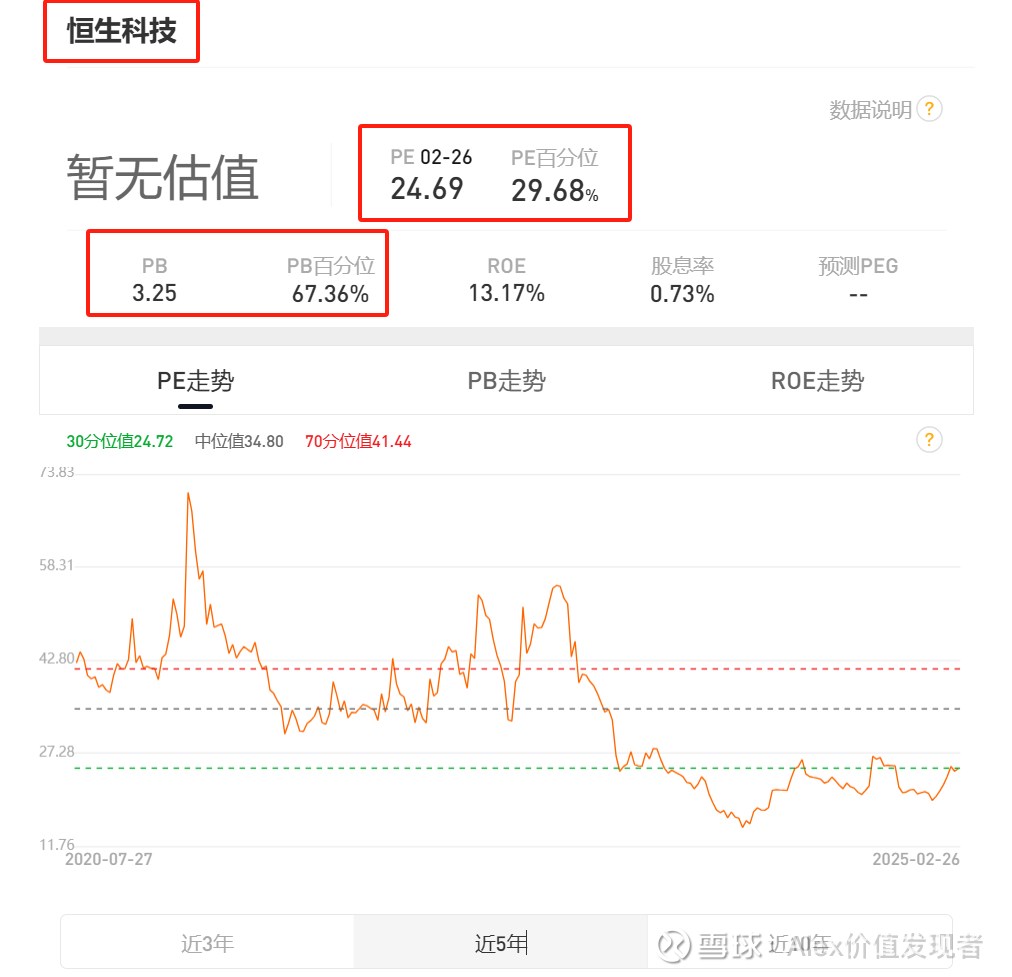Open the 数据说明 help question-mark icon
Viewport: 1012px width, 977px height.
(x=929, y=109)
